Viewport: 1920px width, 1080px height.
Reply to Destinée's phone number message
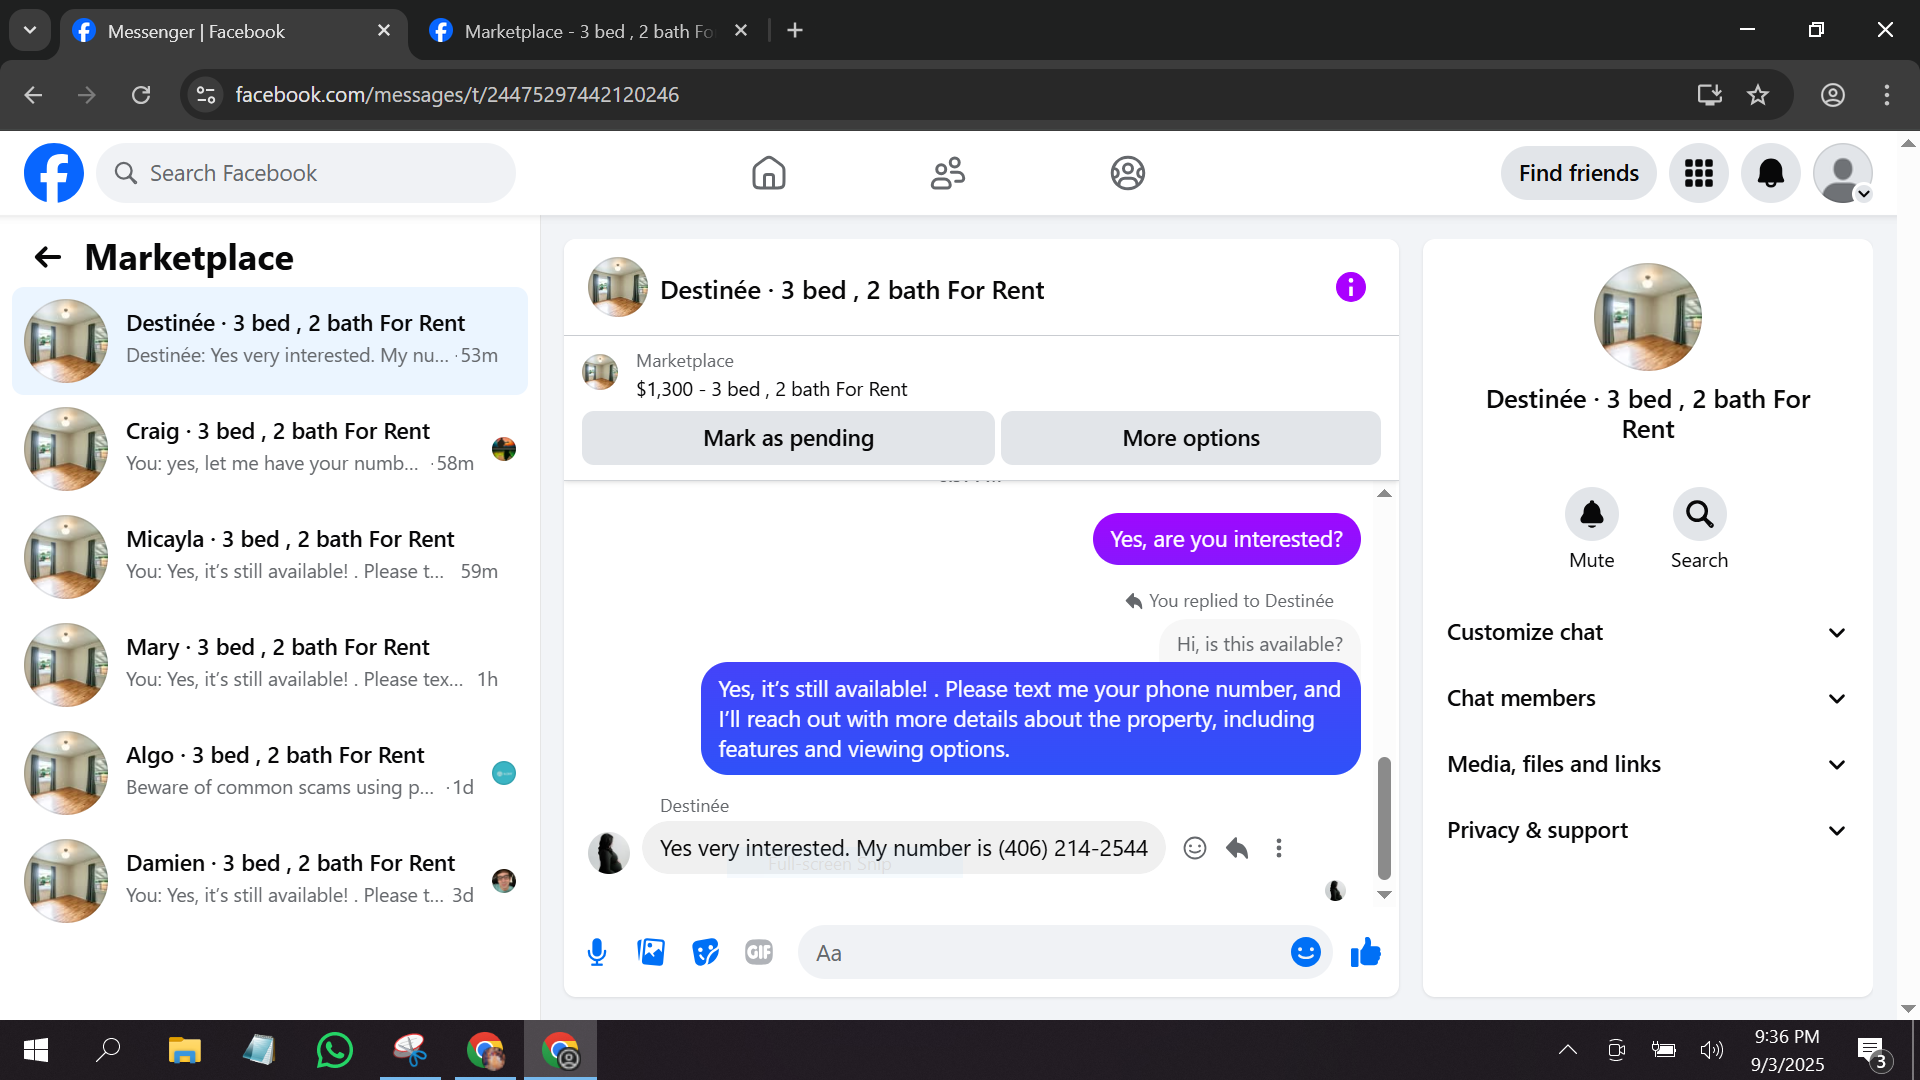(x=1237, y=848)
